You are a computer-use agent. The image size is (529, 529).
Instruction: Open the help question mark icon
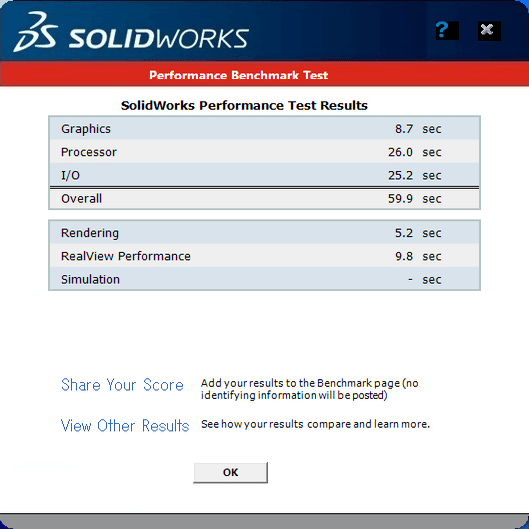click(447, 30)
